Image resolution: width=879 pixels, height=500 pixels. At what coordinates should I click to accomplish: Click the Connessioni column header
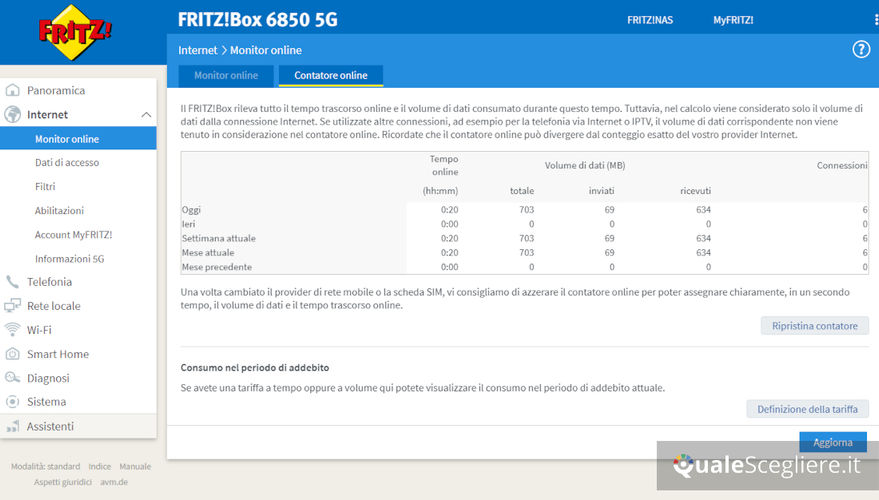(x=842, y=165)
